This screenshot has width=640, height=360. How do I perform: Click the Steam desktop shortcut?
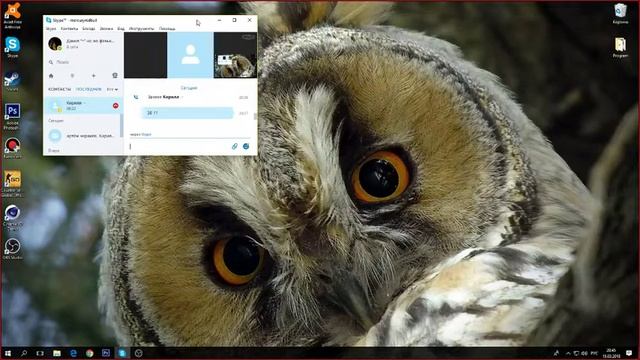click(x=12, y=81)
